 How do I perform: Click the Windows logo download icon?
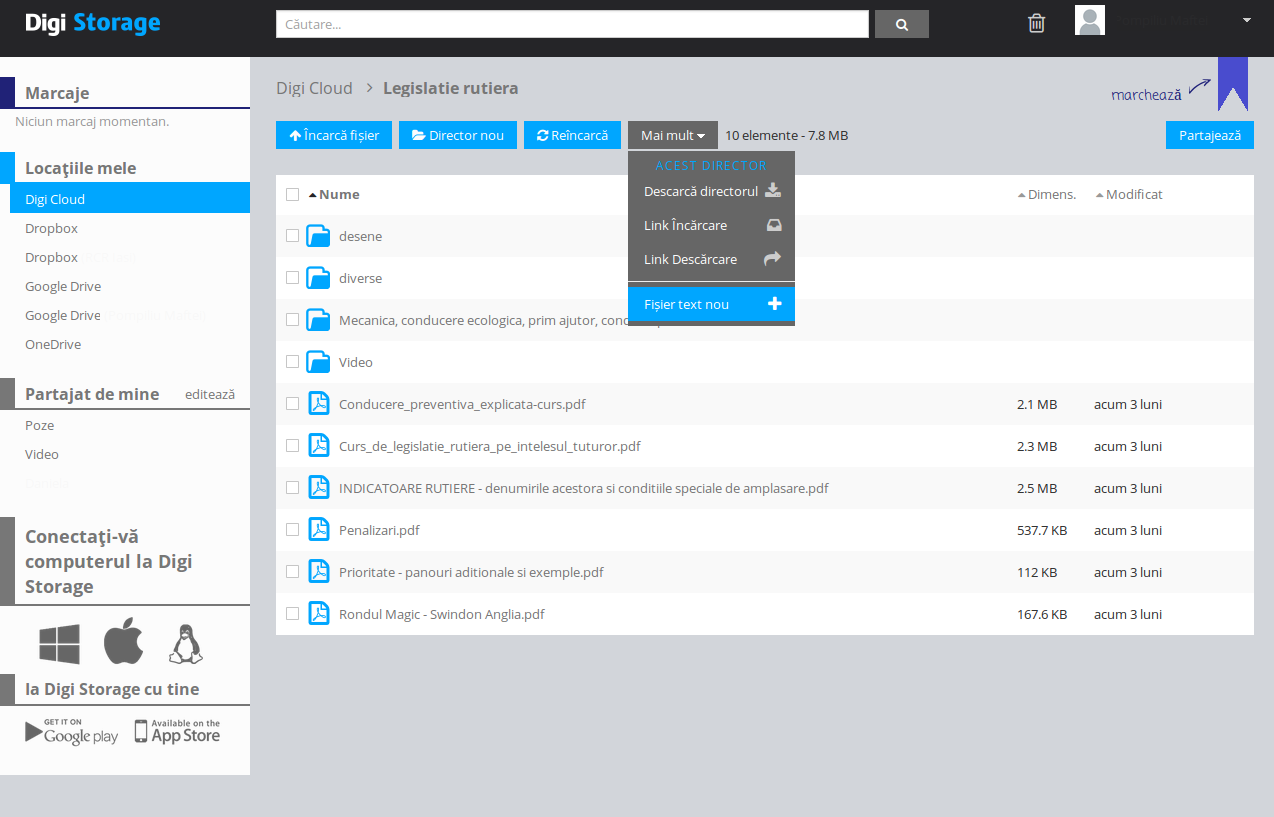tap(60, 644)
